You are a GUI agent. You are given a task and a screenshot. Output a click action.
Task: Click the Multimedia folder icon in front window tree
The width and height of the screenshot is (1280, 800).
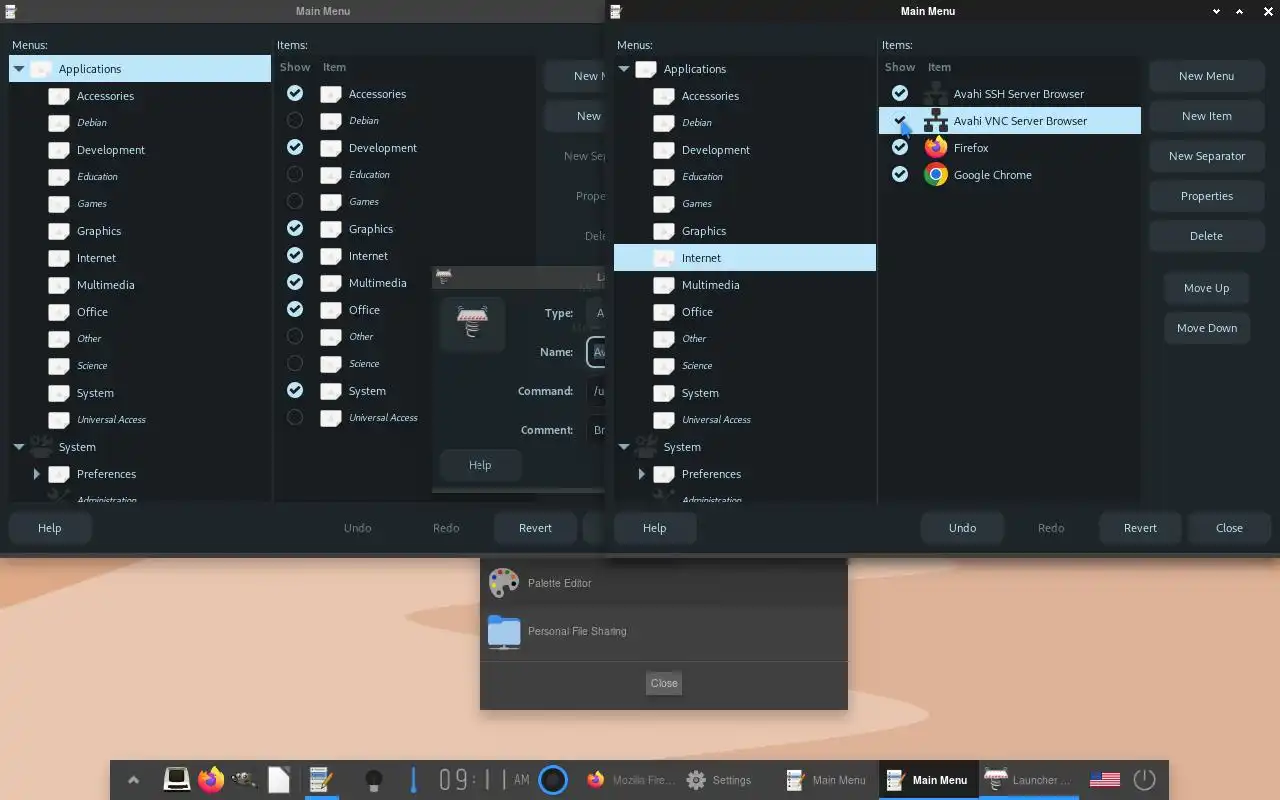pyautogui.click(x=664, y=285)
